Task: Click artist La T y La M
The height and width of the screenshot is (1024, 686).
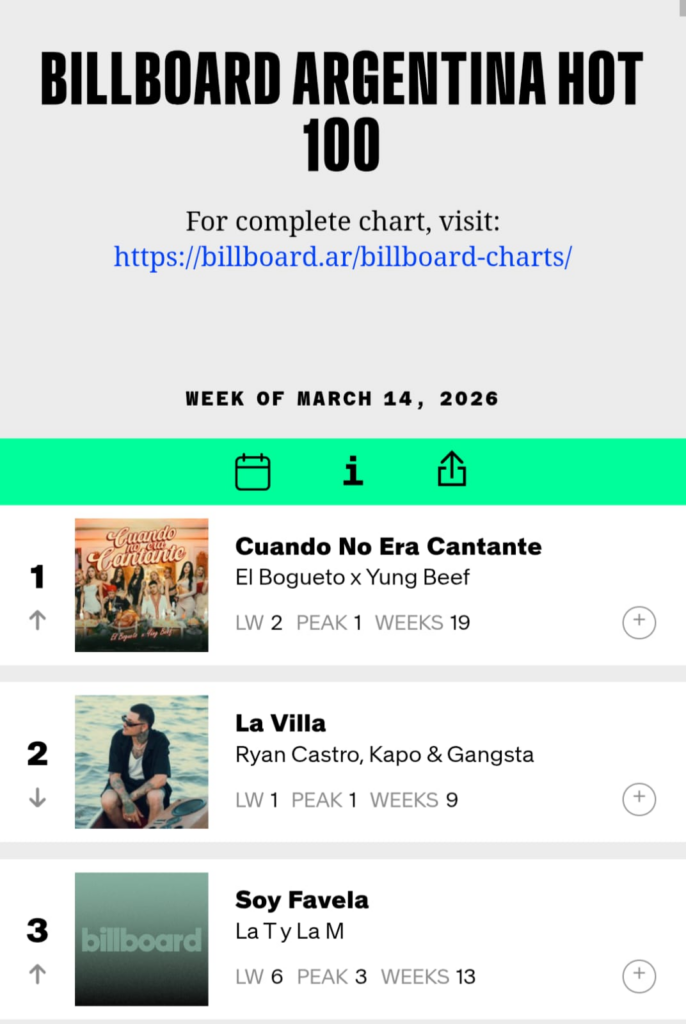Action: click(x=289, y=931)
